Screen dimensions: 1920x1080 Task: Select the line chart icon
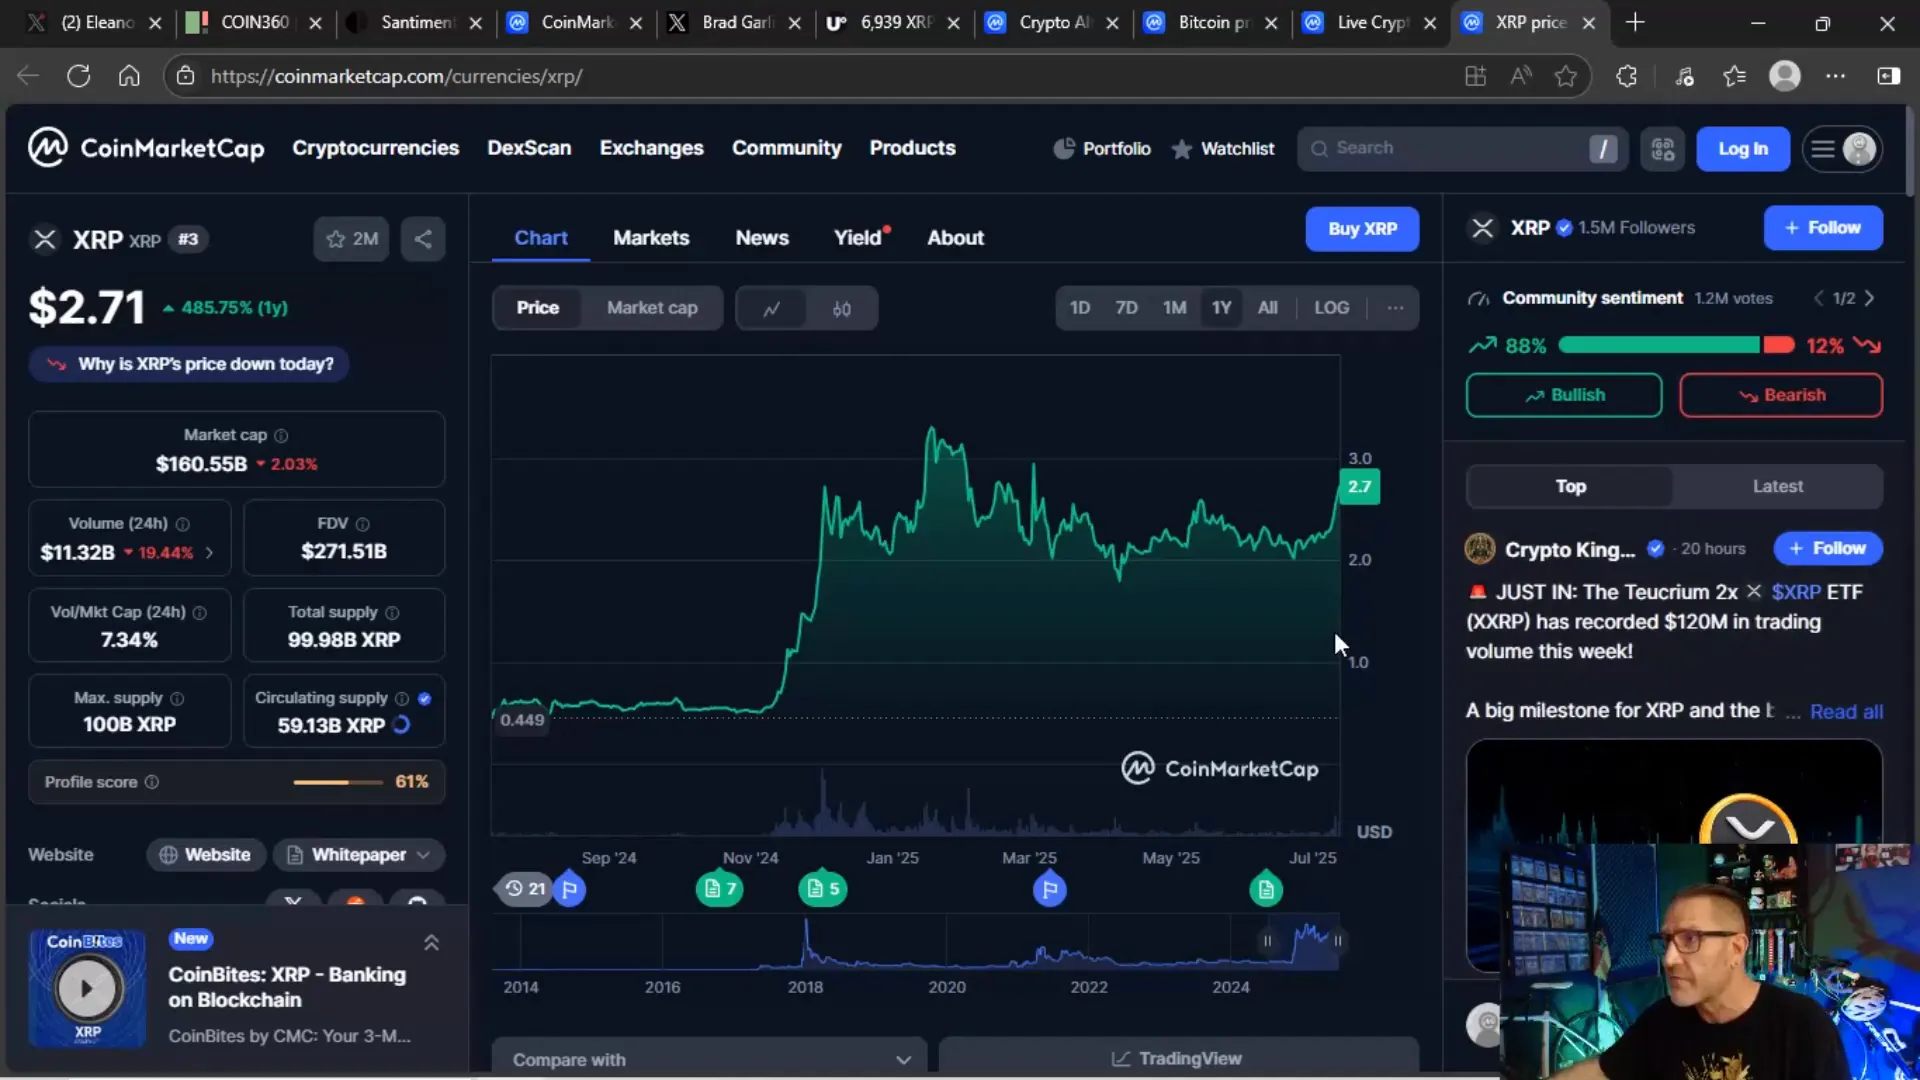(x=771, y=308)
